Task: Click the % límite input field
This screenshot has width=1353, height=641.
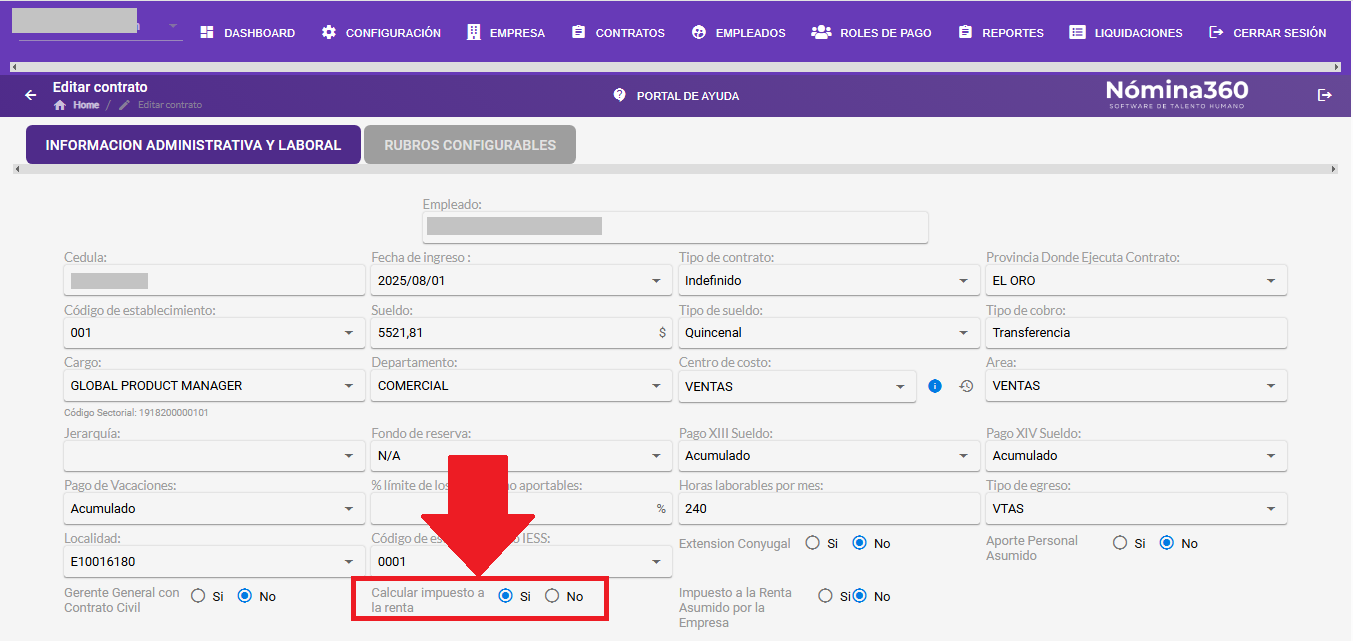Action: [x=520, y=509]
